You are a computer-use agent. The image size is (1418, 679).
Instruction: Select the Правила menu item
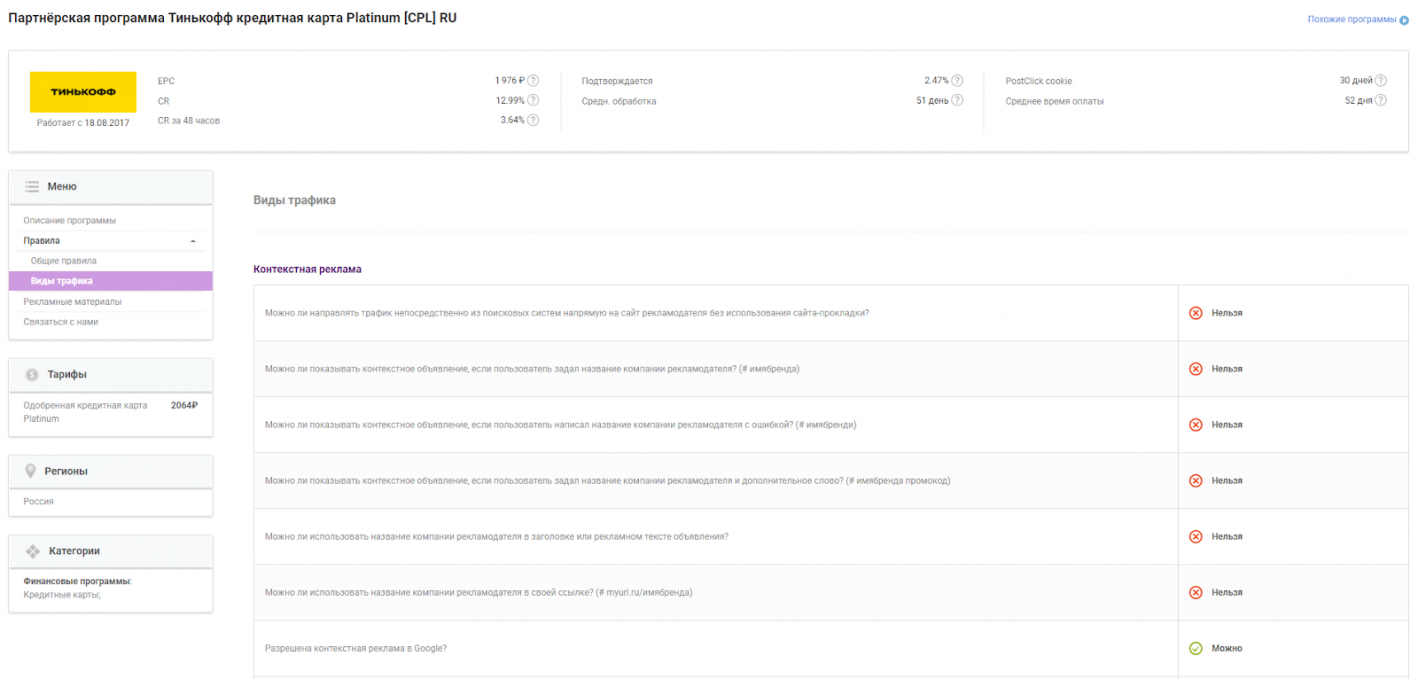point(42,241)
